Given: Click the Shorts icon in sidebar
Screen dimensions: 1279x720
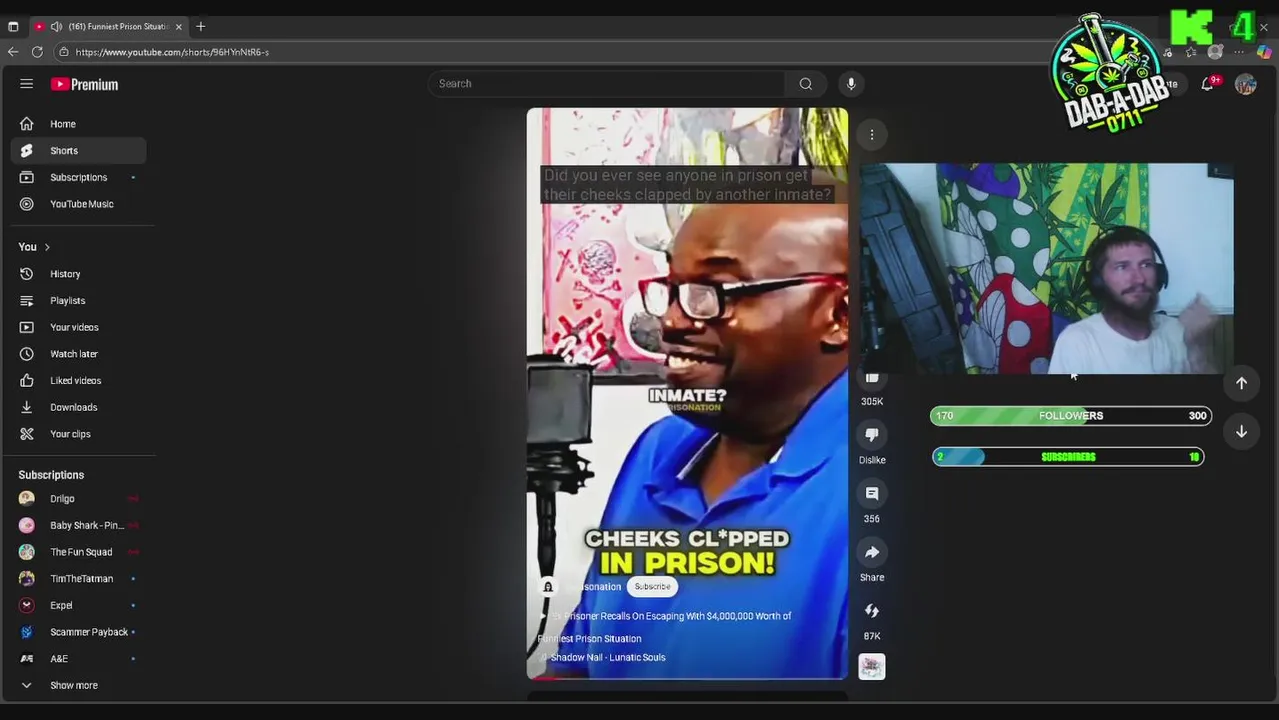Looking at the screenshot, I should [x=27, y=151].
